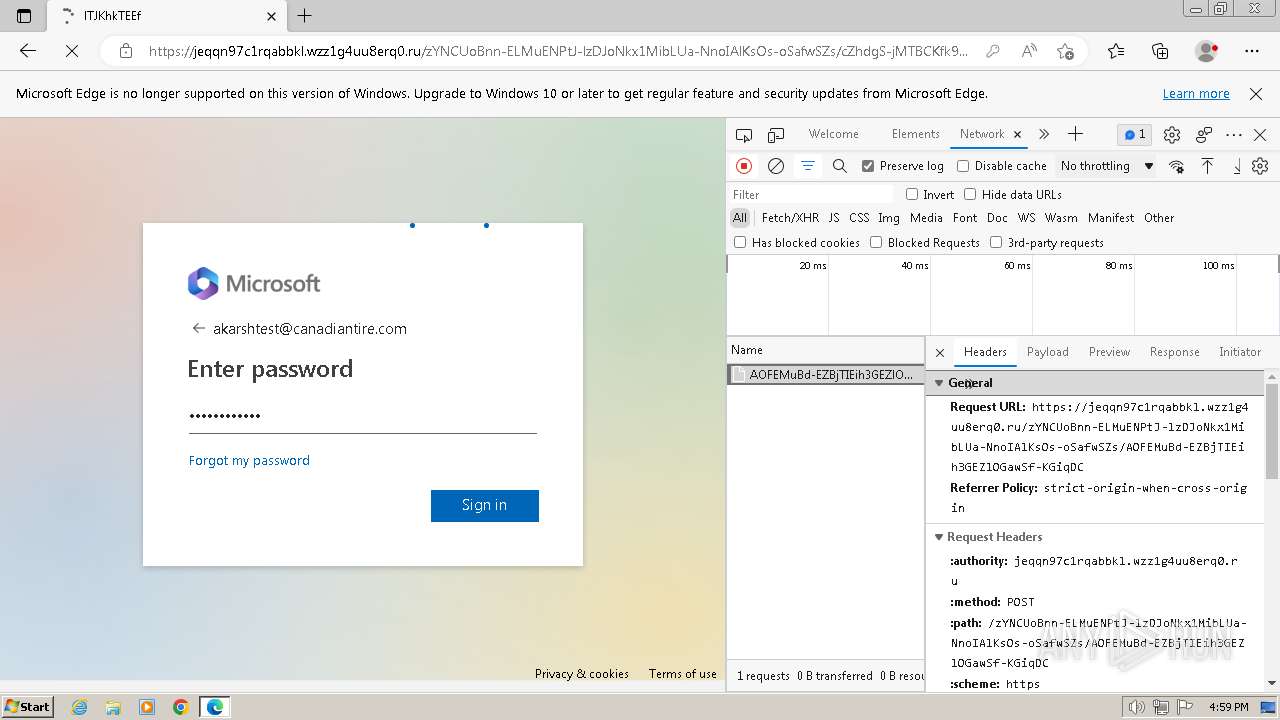
Task: Open DevTools settings gear
Action: click(x=1172, y=135)
